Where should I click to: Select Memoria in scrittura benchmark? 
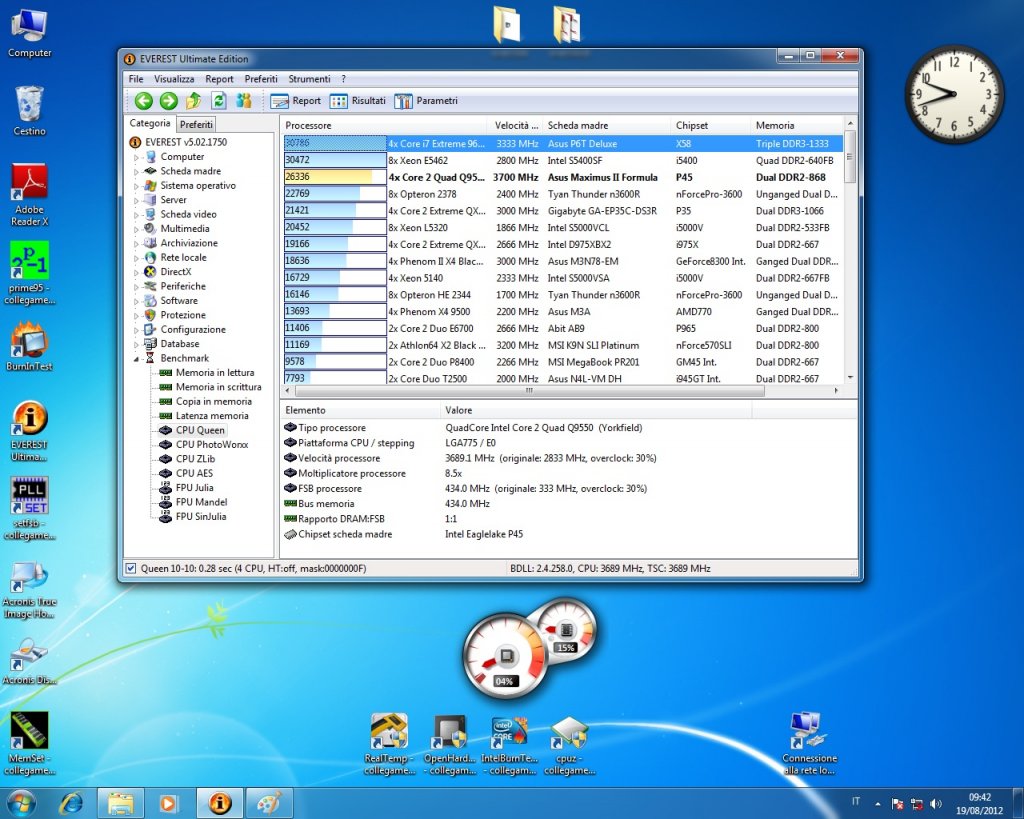218,387
